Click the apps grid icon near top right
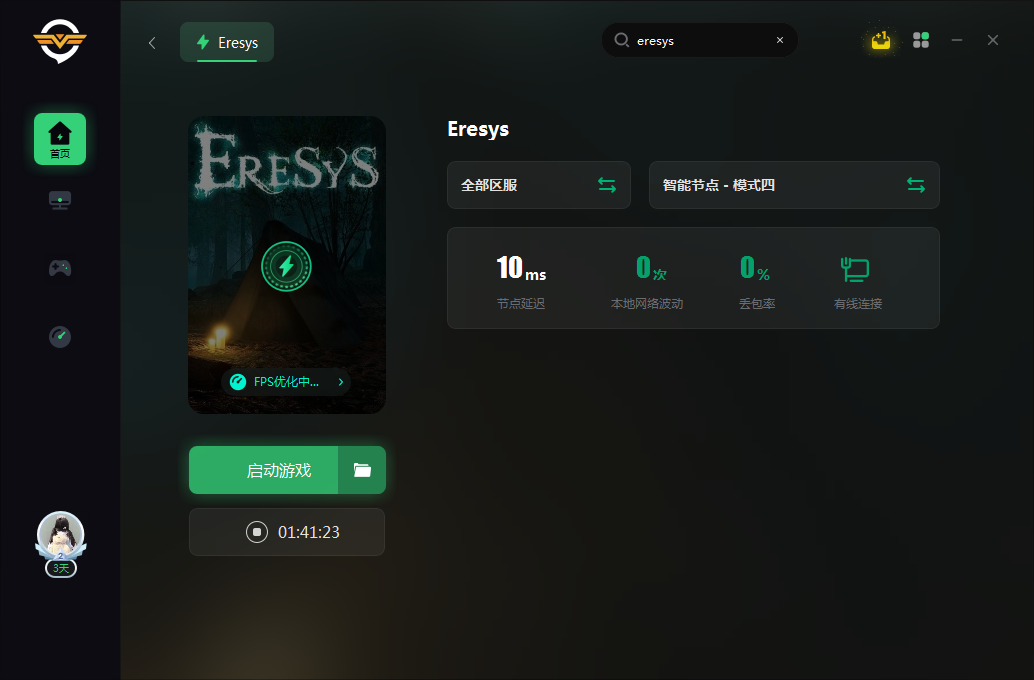 pyautogui.click(x=921, y=40)
